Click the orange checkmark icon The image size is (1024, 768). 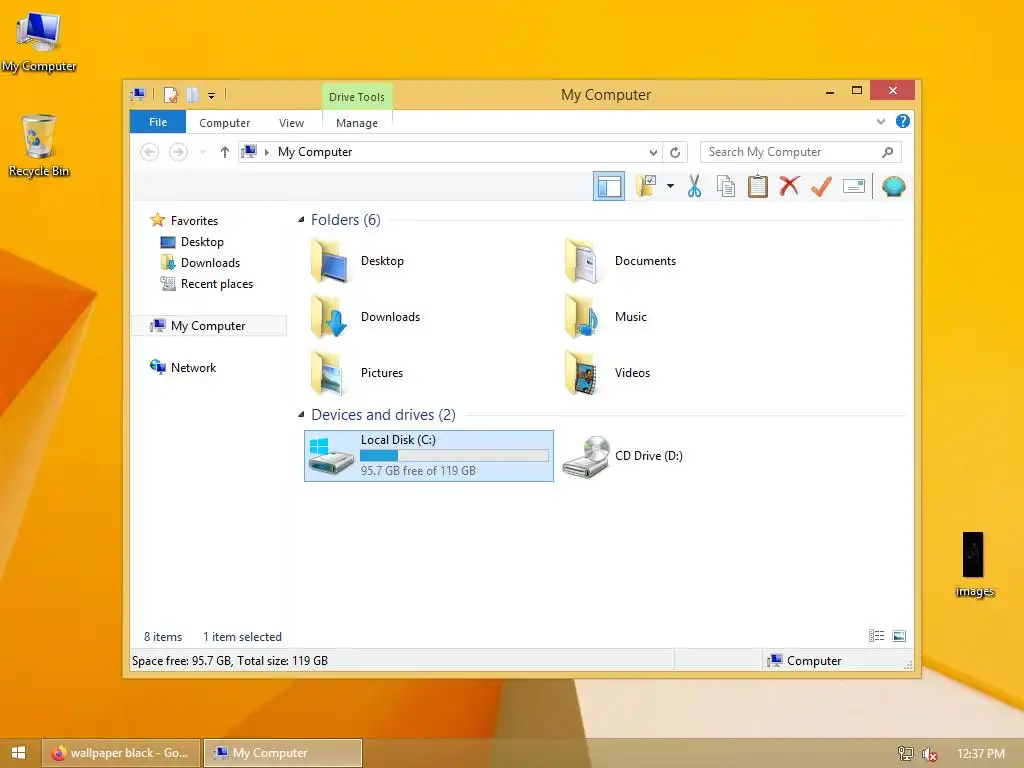[x=822, y=186]
